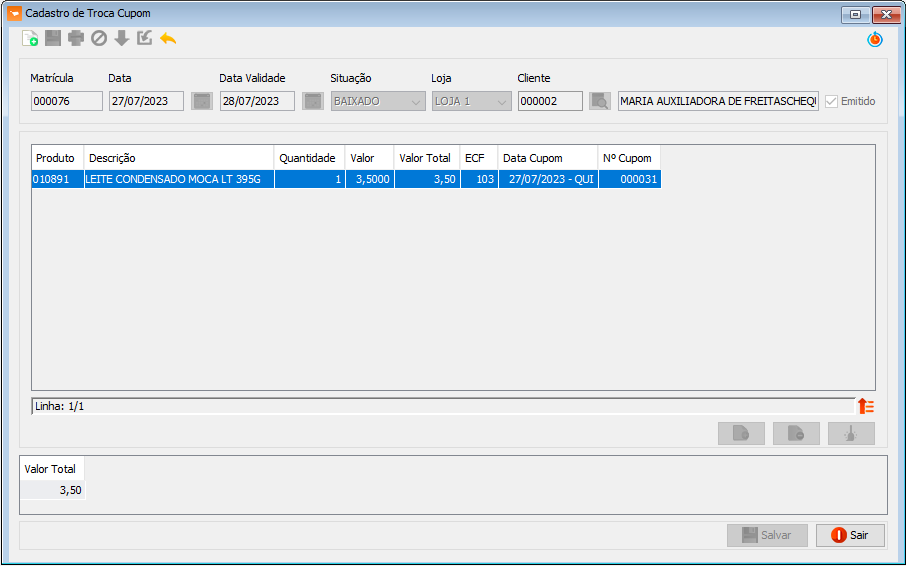Click the client name field MARIA AUXILIADORA

coord(718,101)
